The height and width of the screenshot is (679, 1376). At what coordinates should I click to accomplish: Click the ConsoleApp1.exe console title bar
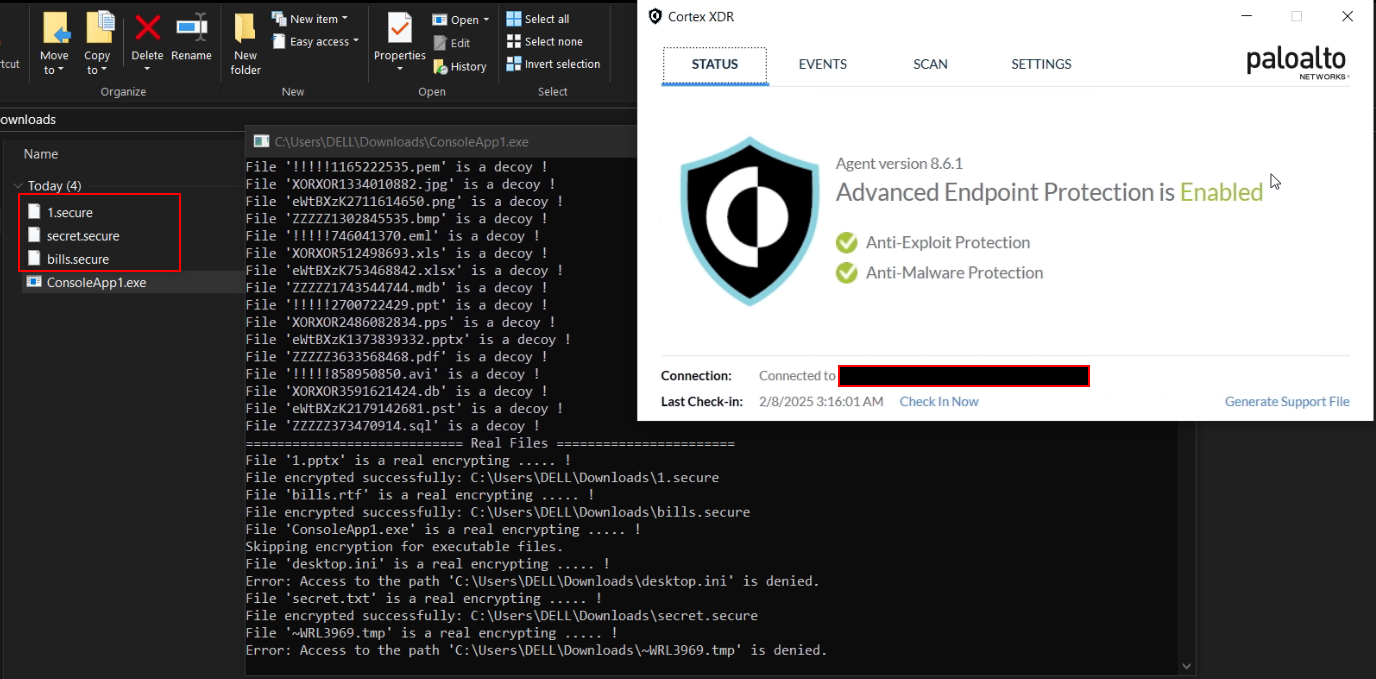[441, 142]
